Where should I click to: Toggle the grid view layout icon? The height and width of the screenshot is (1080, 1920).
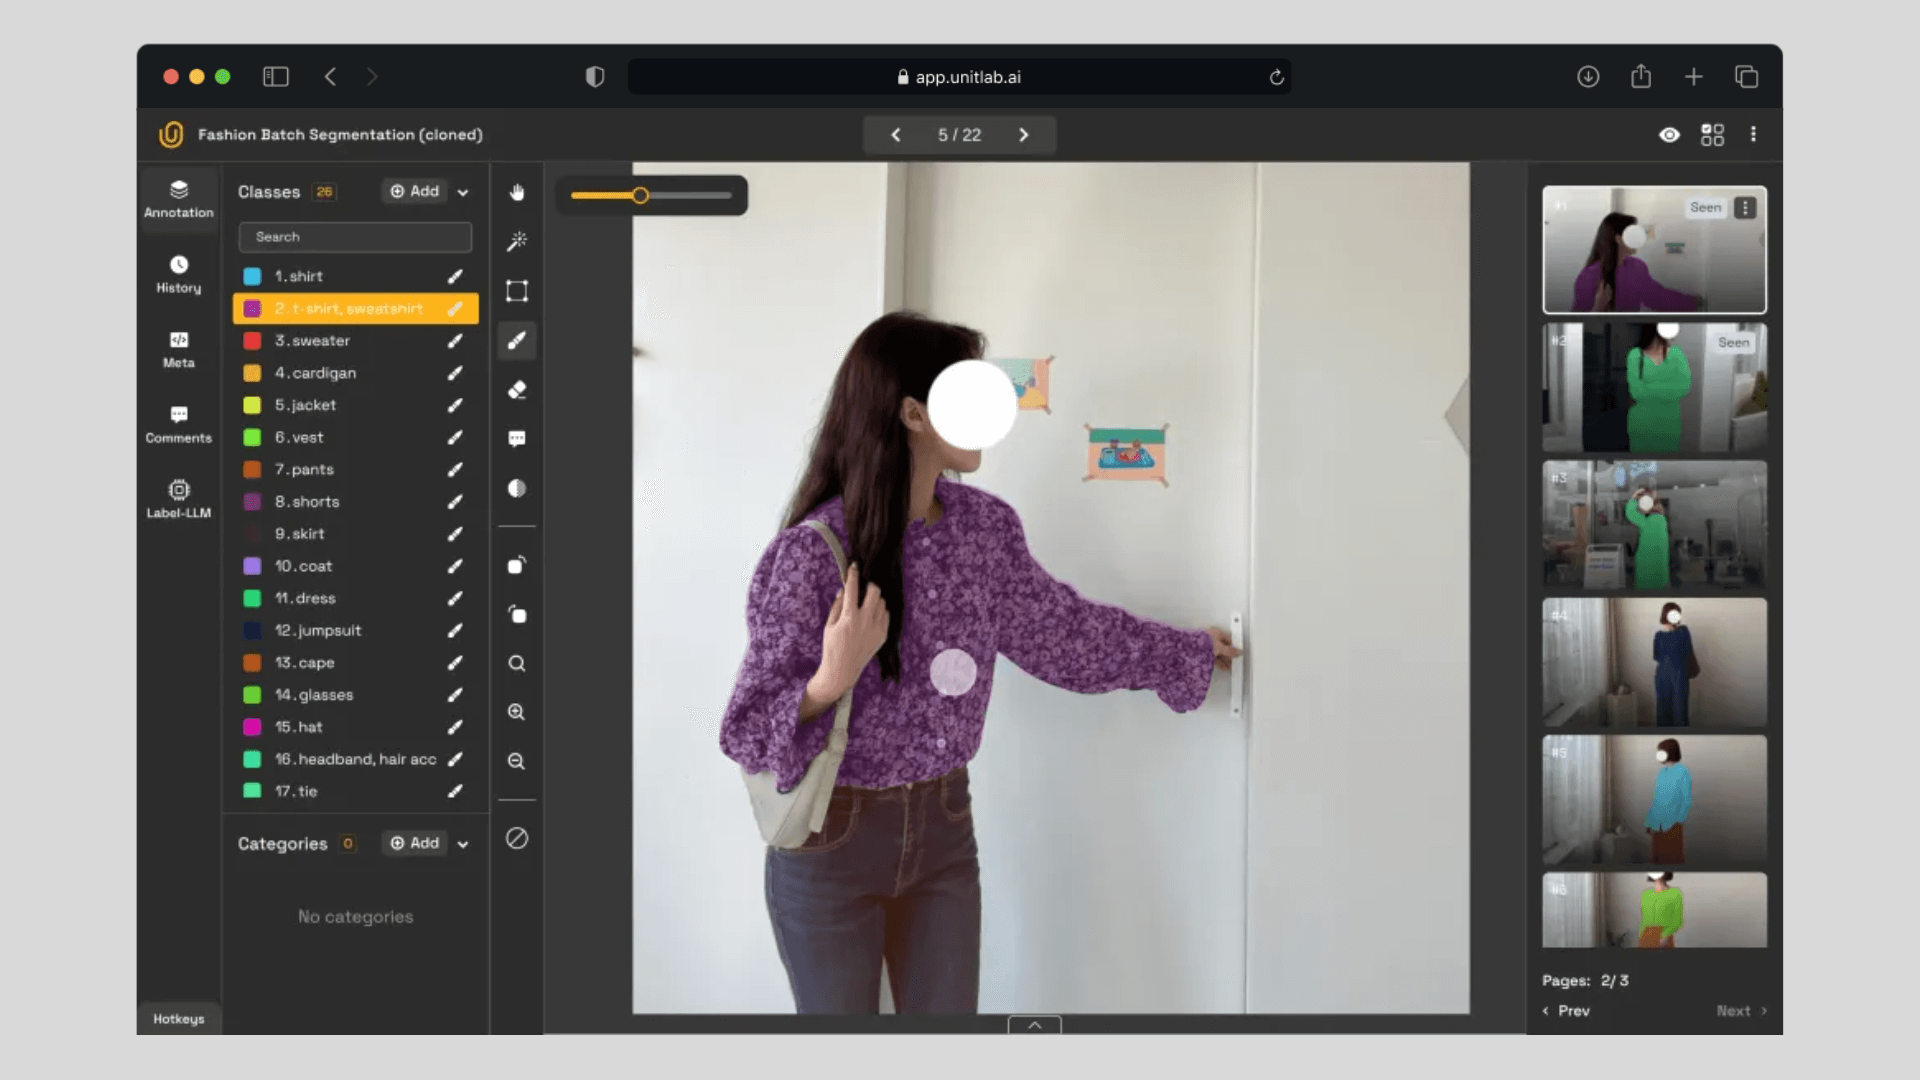point(1712,135)
